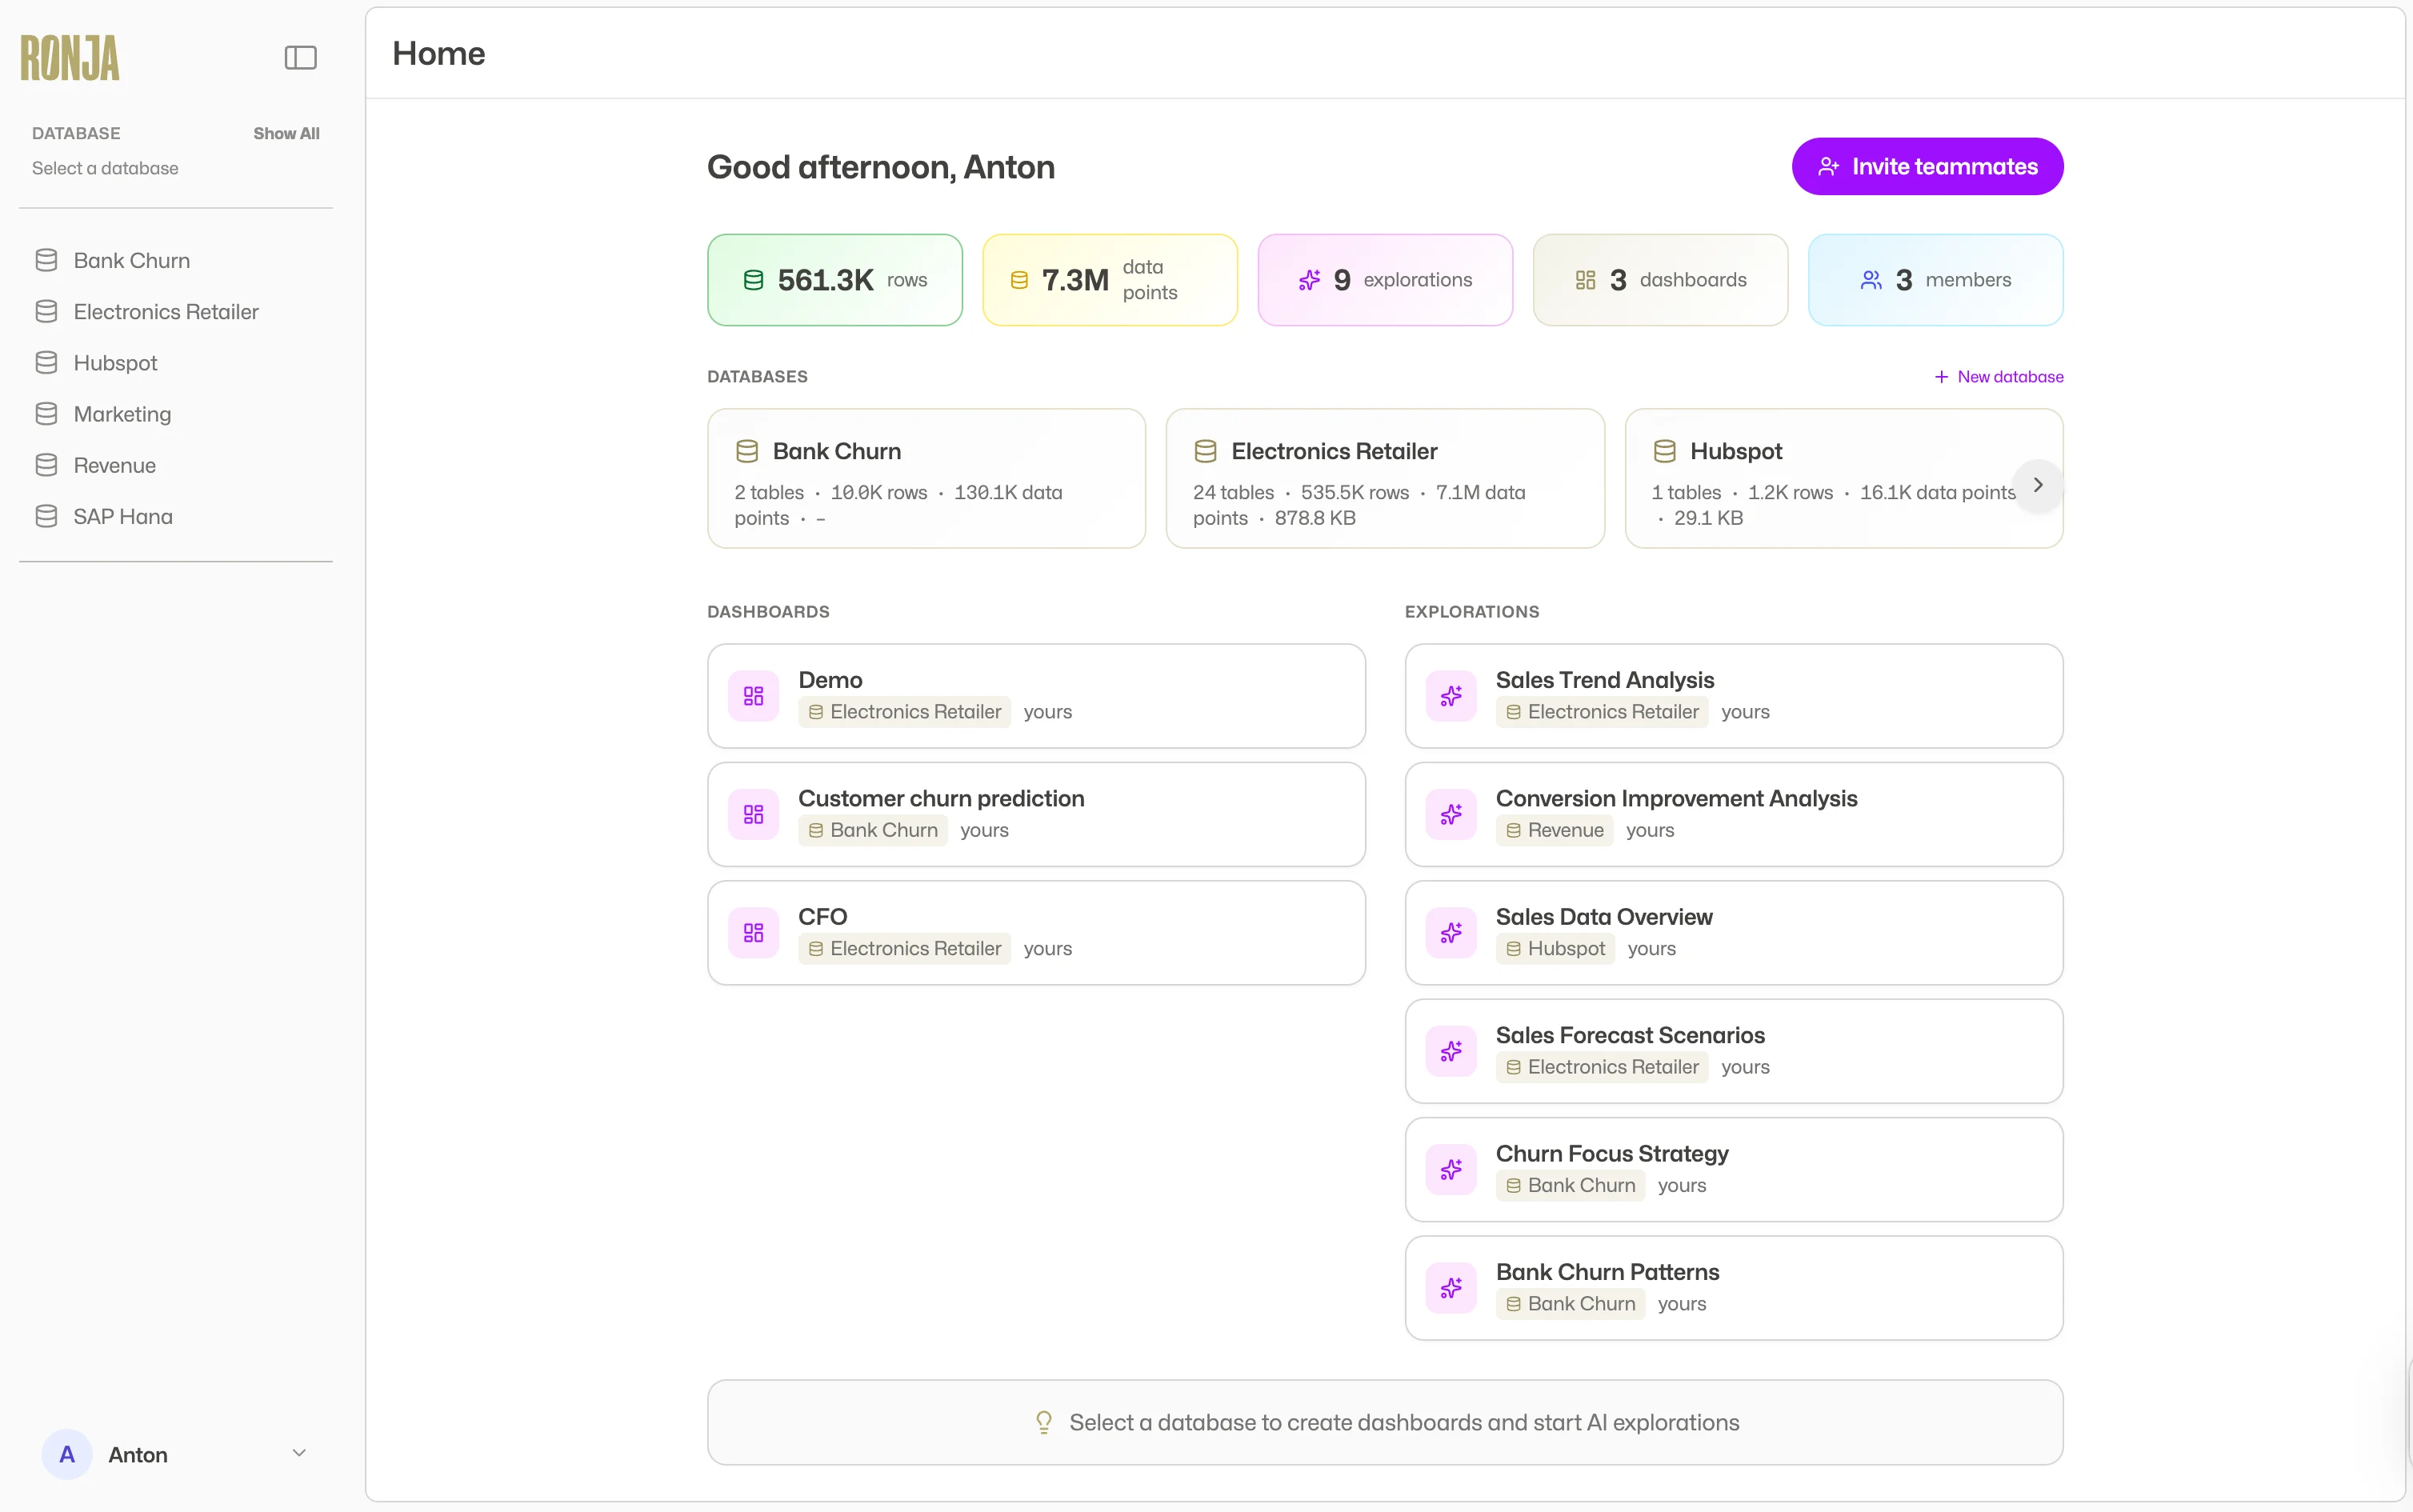Click the Sales Trend Analysis sparkle icon

(1450, 696)
